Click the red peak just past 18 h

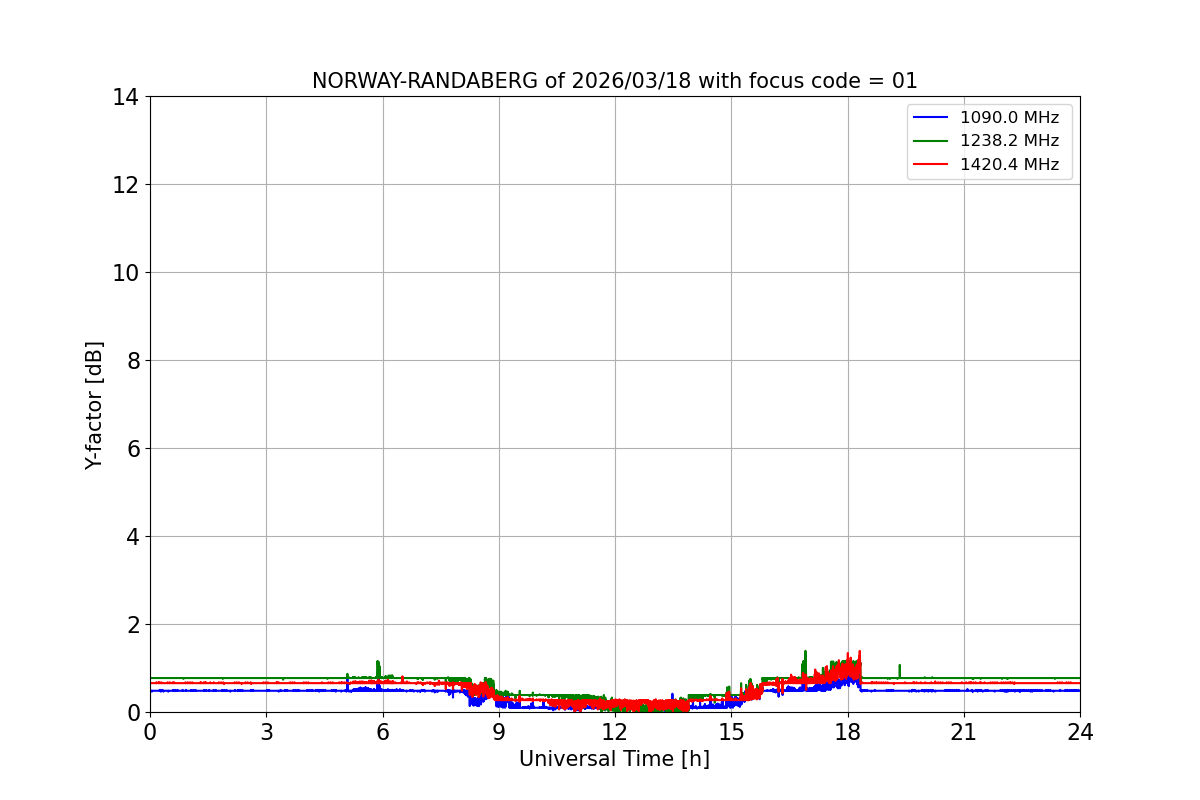pyautogui.click(x=859, y=660)
